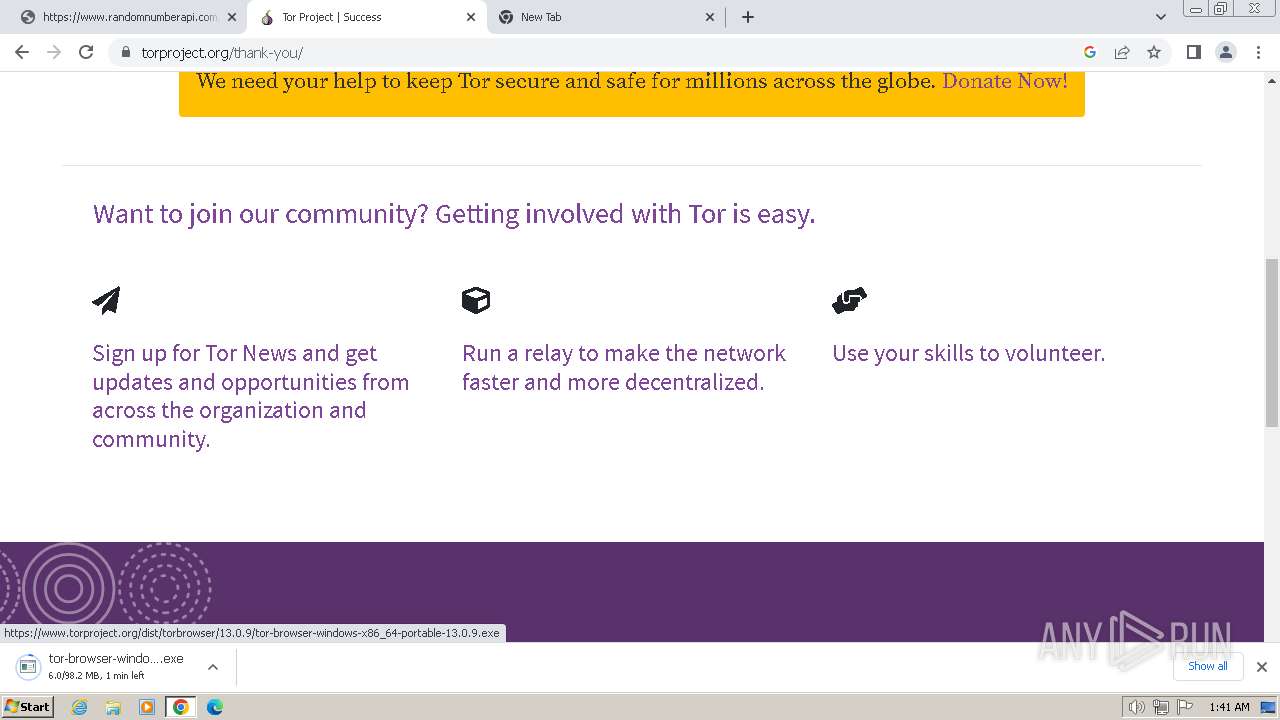Click the network icon in system tray
Screen dimensions: 1280x720
(x=1161, y=707)
